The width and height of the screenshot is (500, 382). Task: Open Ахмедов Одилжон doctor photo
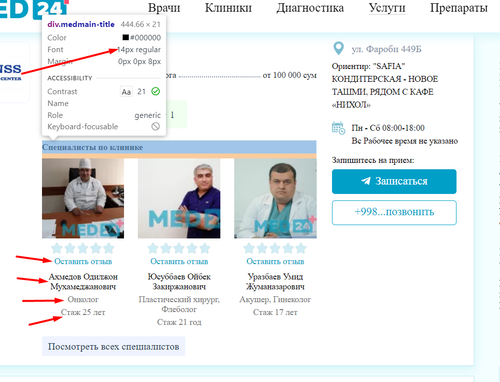[x=83, y=198]
